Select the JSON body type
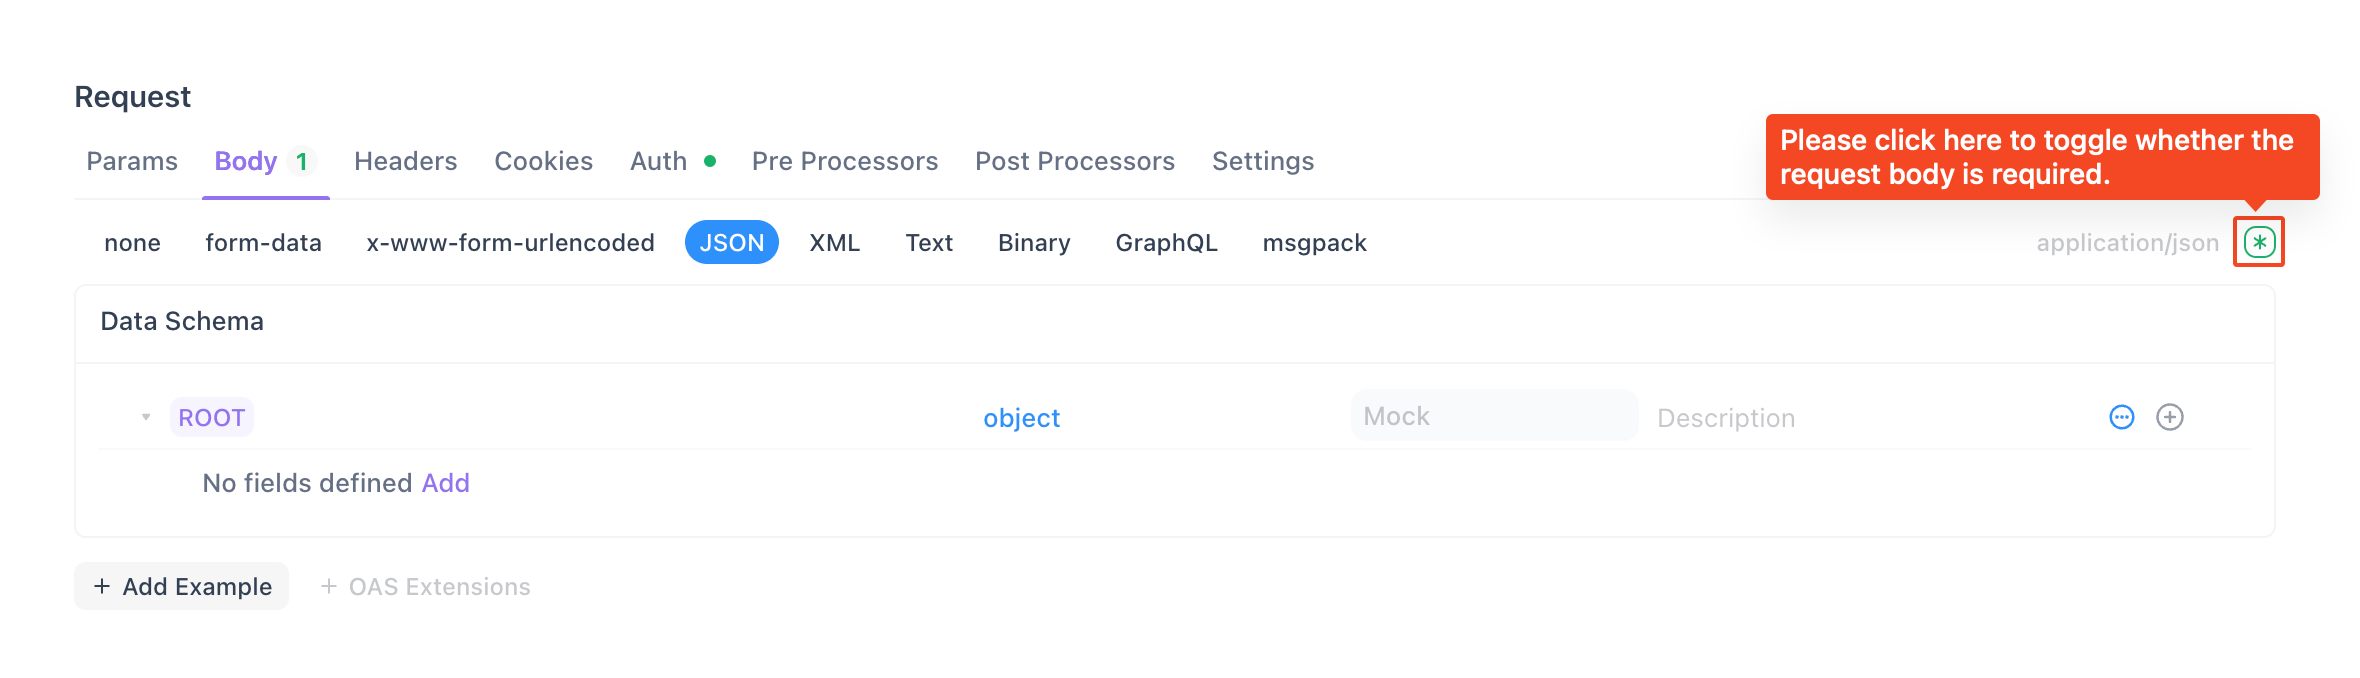Image resolution: width=2360 pixels, height=678 pixels. tap(732, 243)
